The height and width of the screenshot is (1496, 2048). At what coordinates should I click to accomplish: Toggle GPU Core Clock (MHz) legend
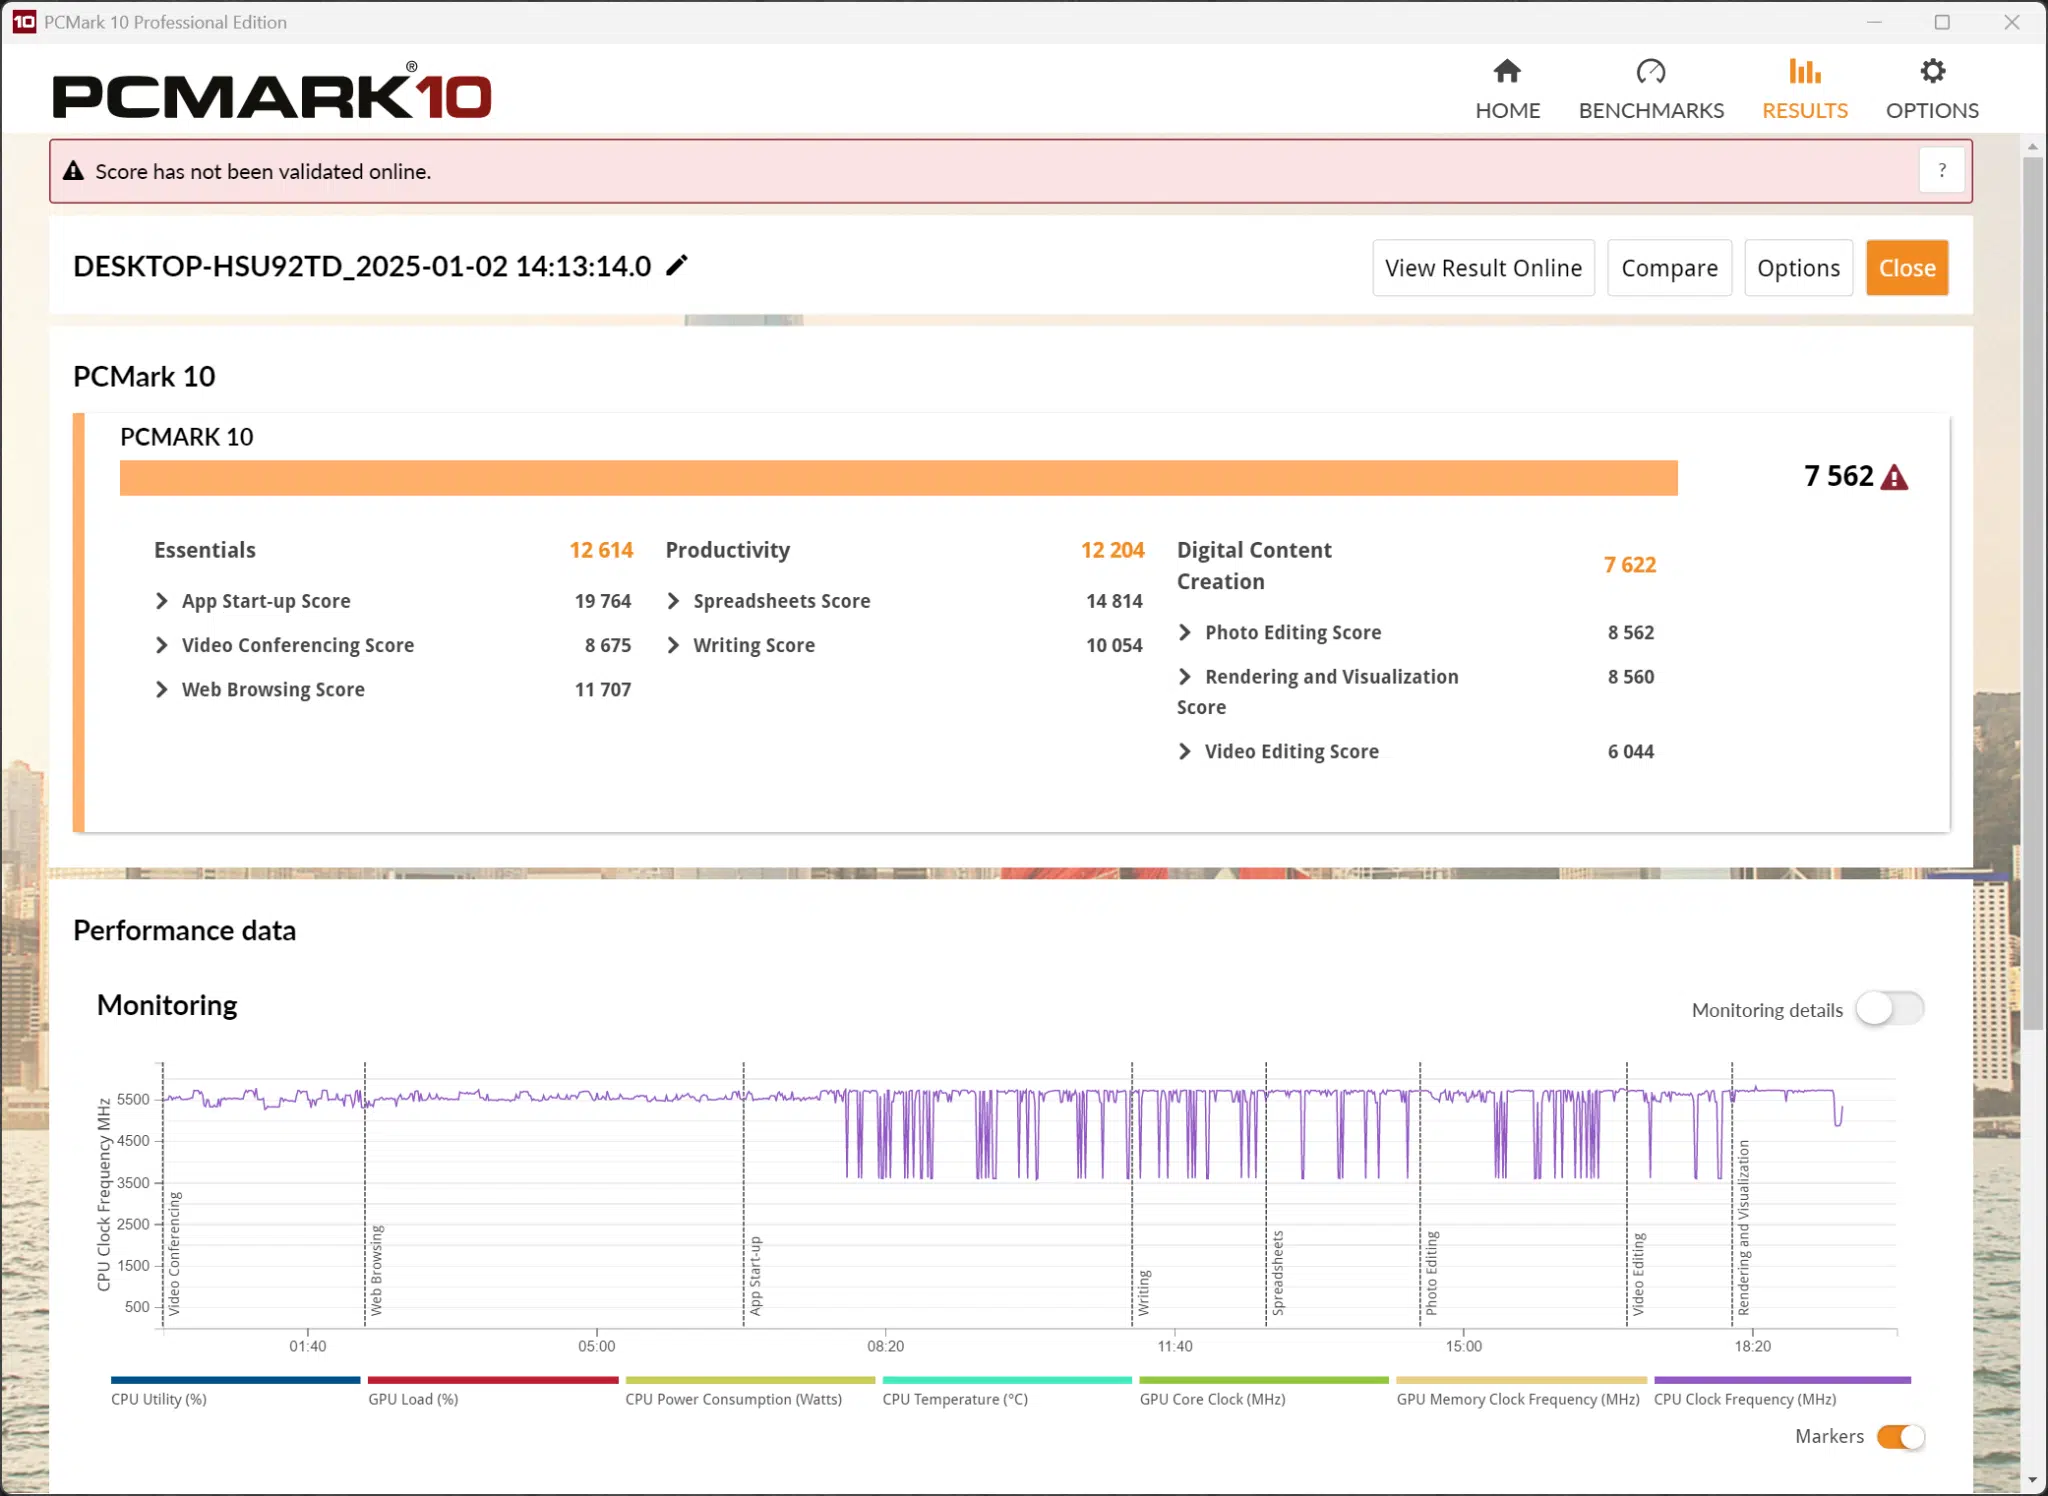(1264, 1392)
